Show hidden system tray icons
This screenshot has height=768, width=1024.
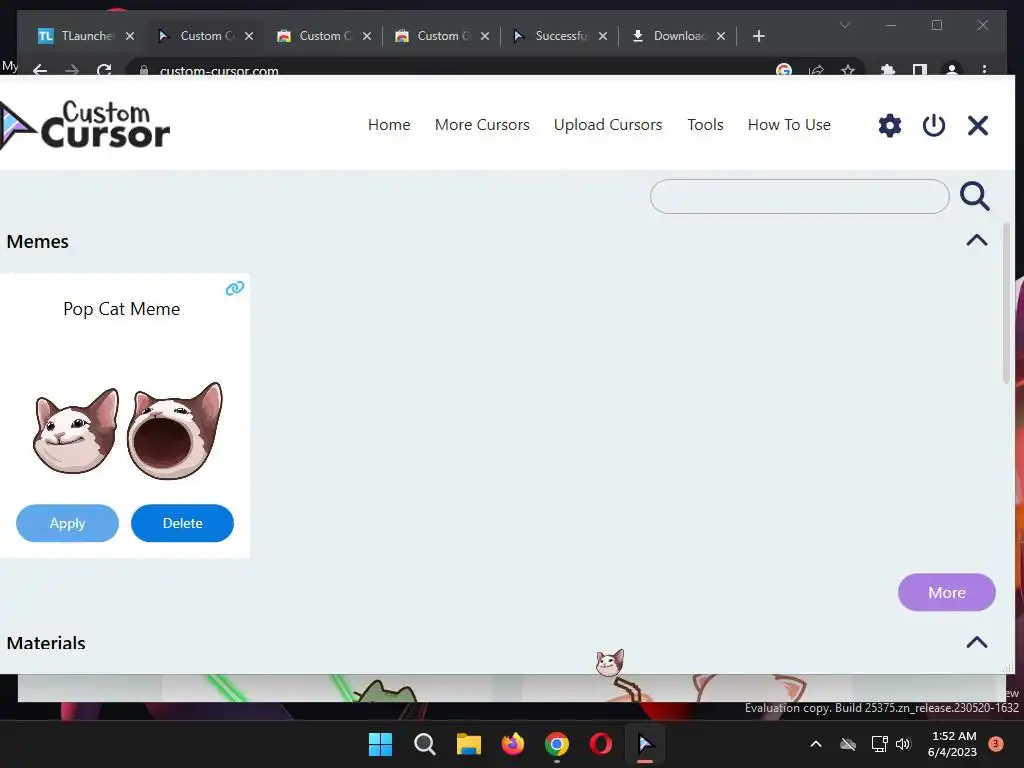(816, 744)
